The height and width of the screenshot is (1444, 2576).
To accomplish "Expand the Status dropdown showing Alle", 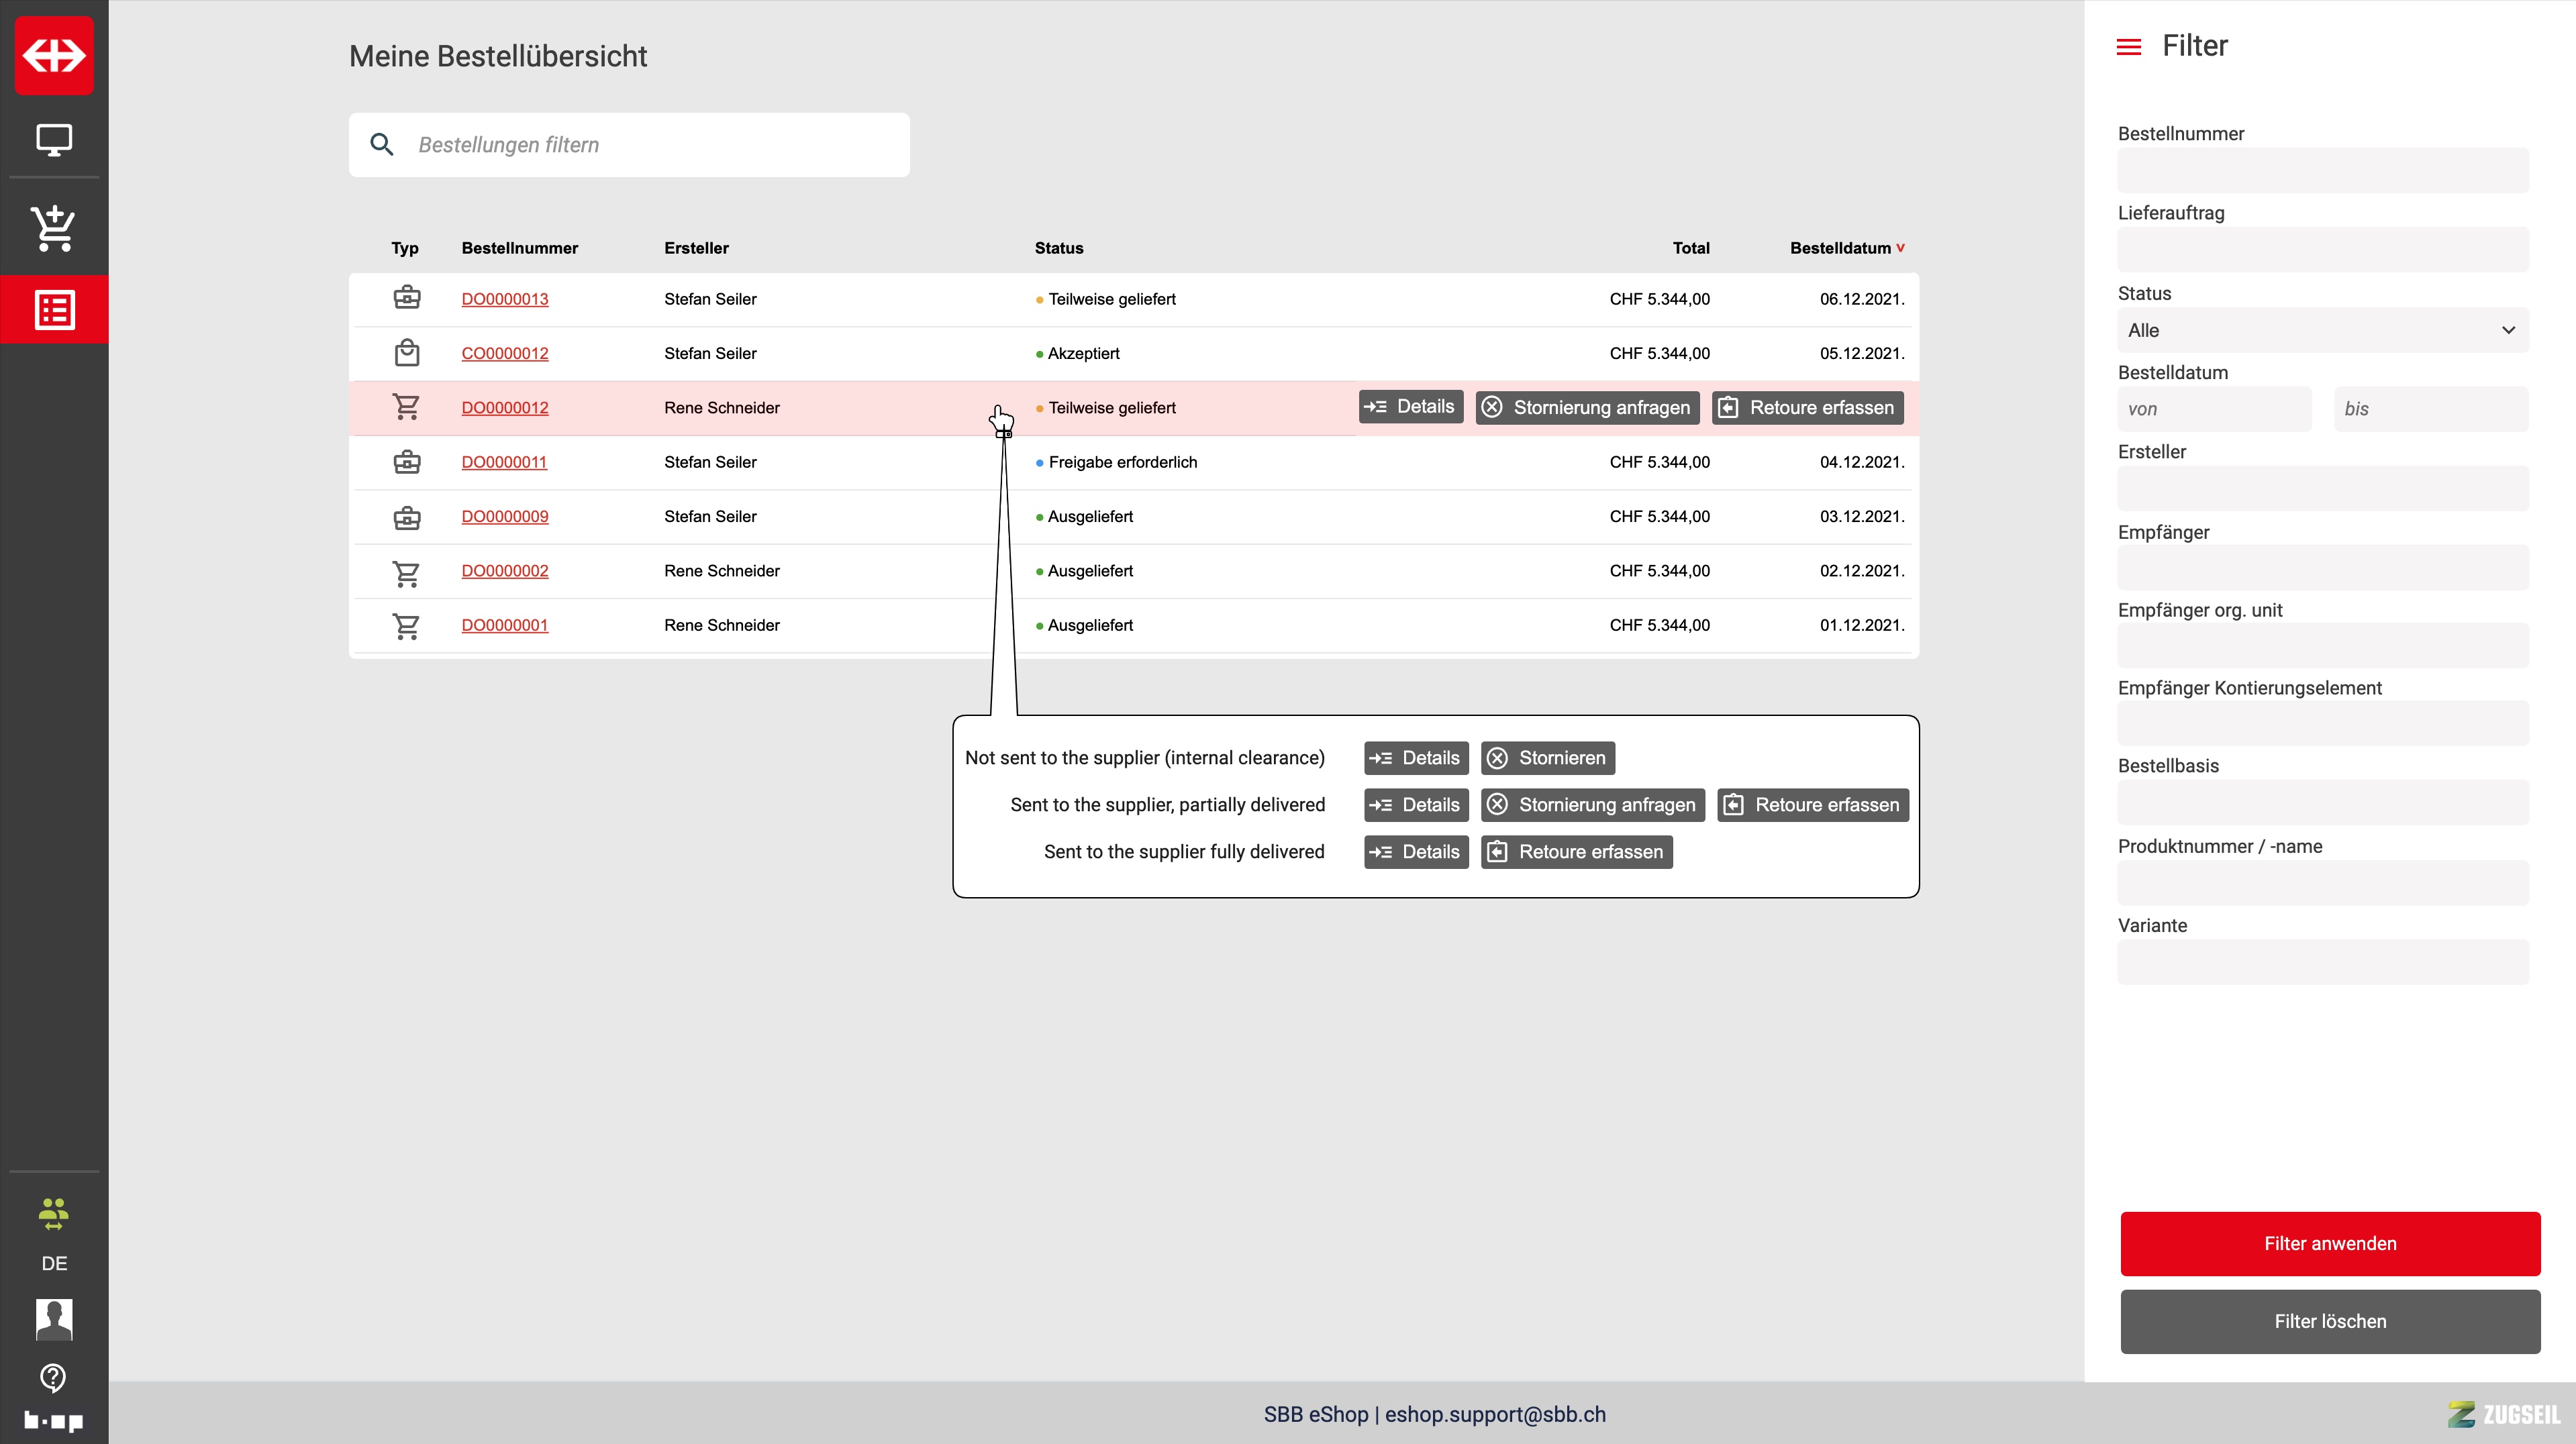I will pos(2322,330).
